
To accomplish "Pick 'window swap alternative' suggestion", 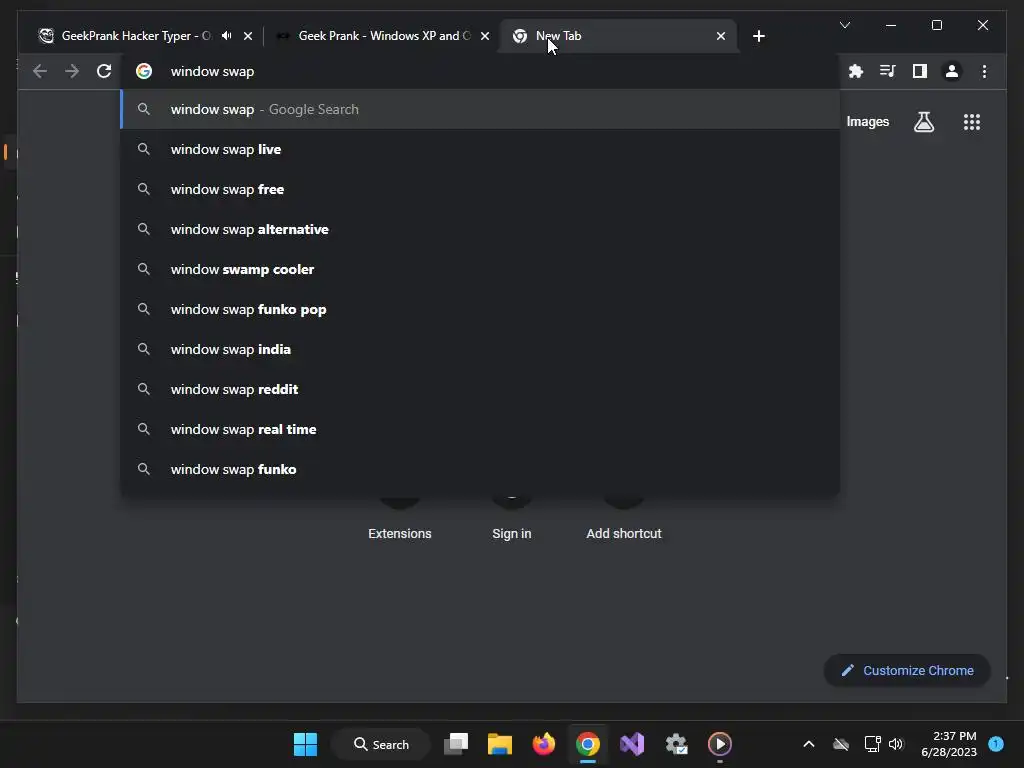I will 480,229.
